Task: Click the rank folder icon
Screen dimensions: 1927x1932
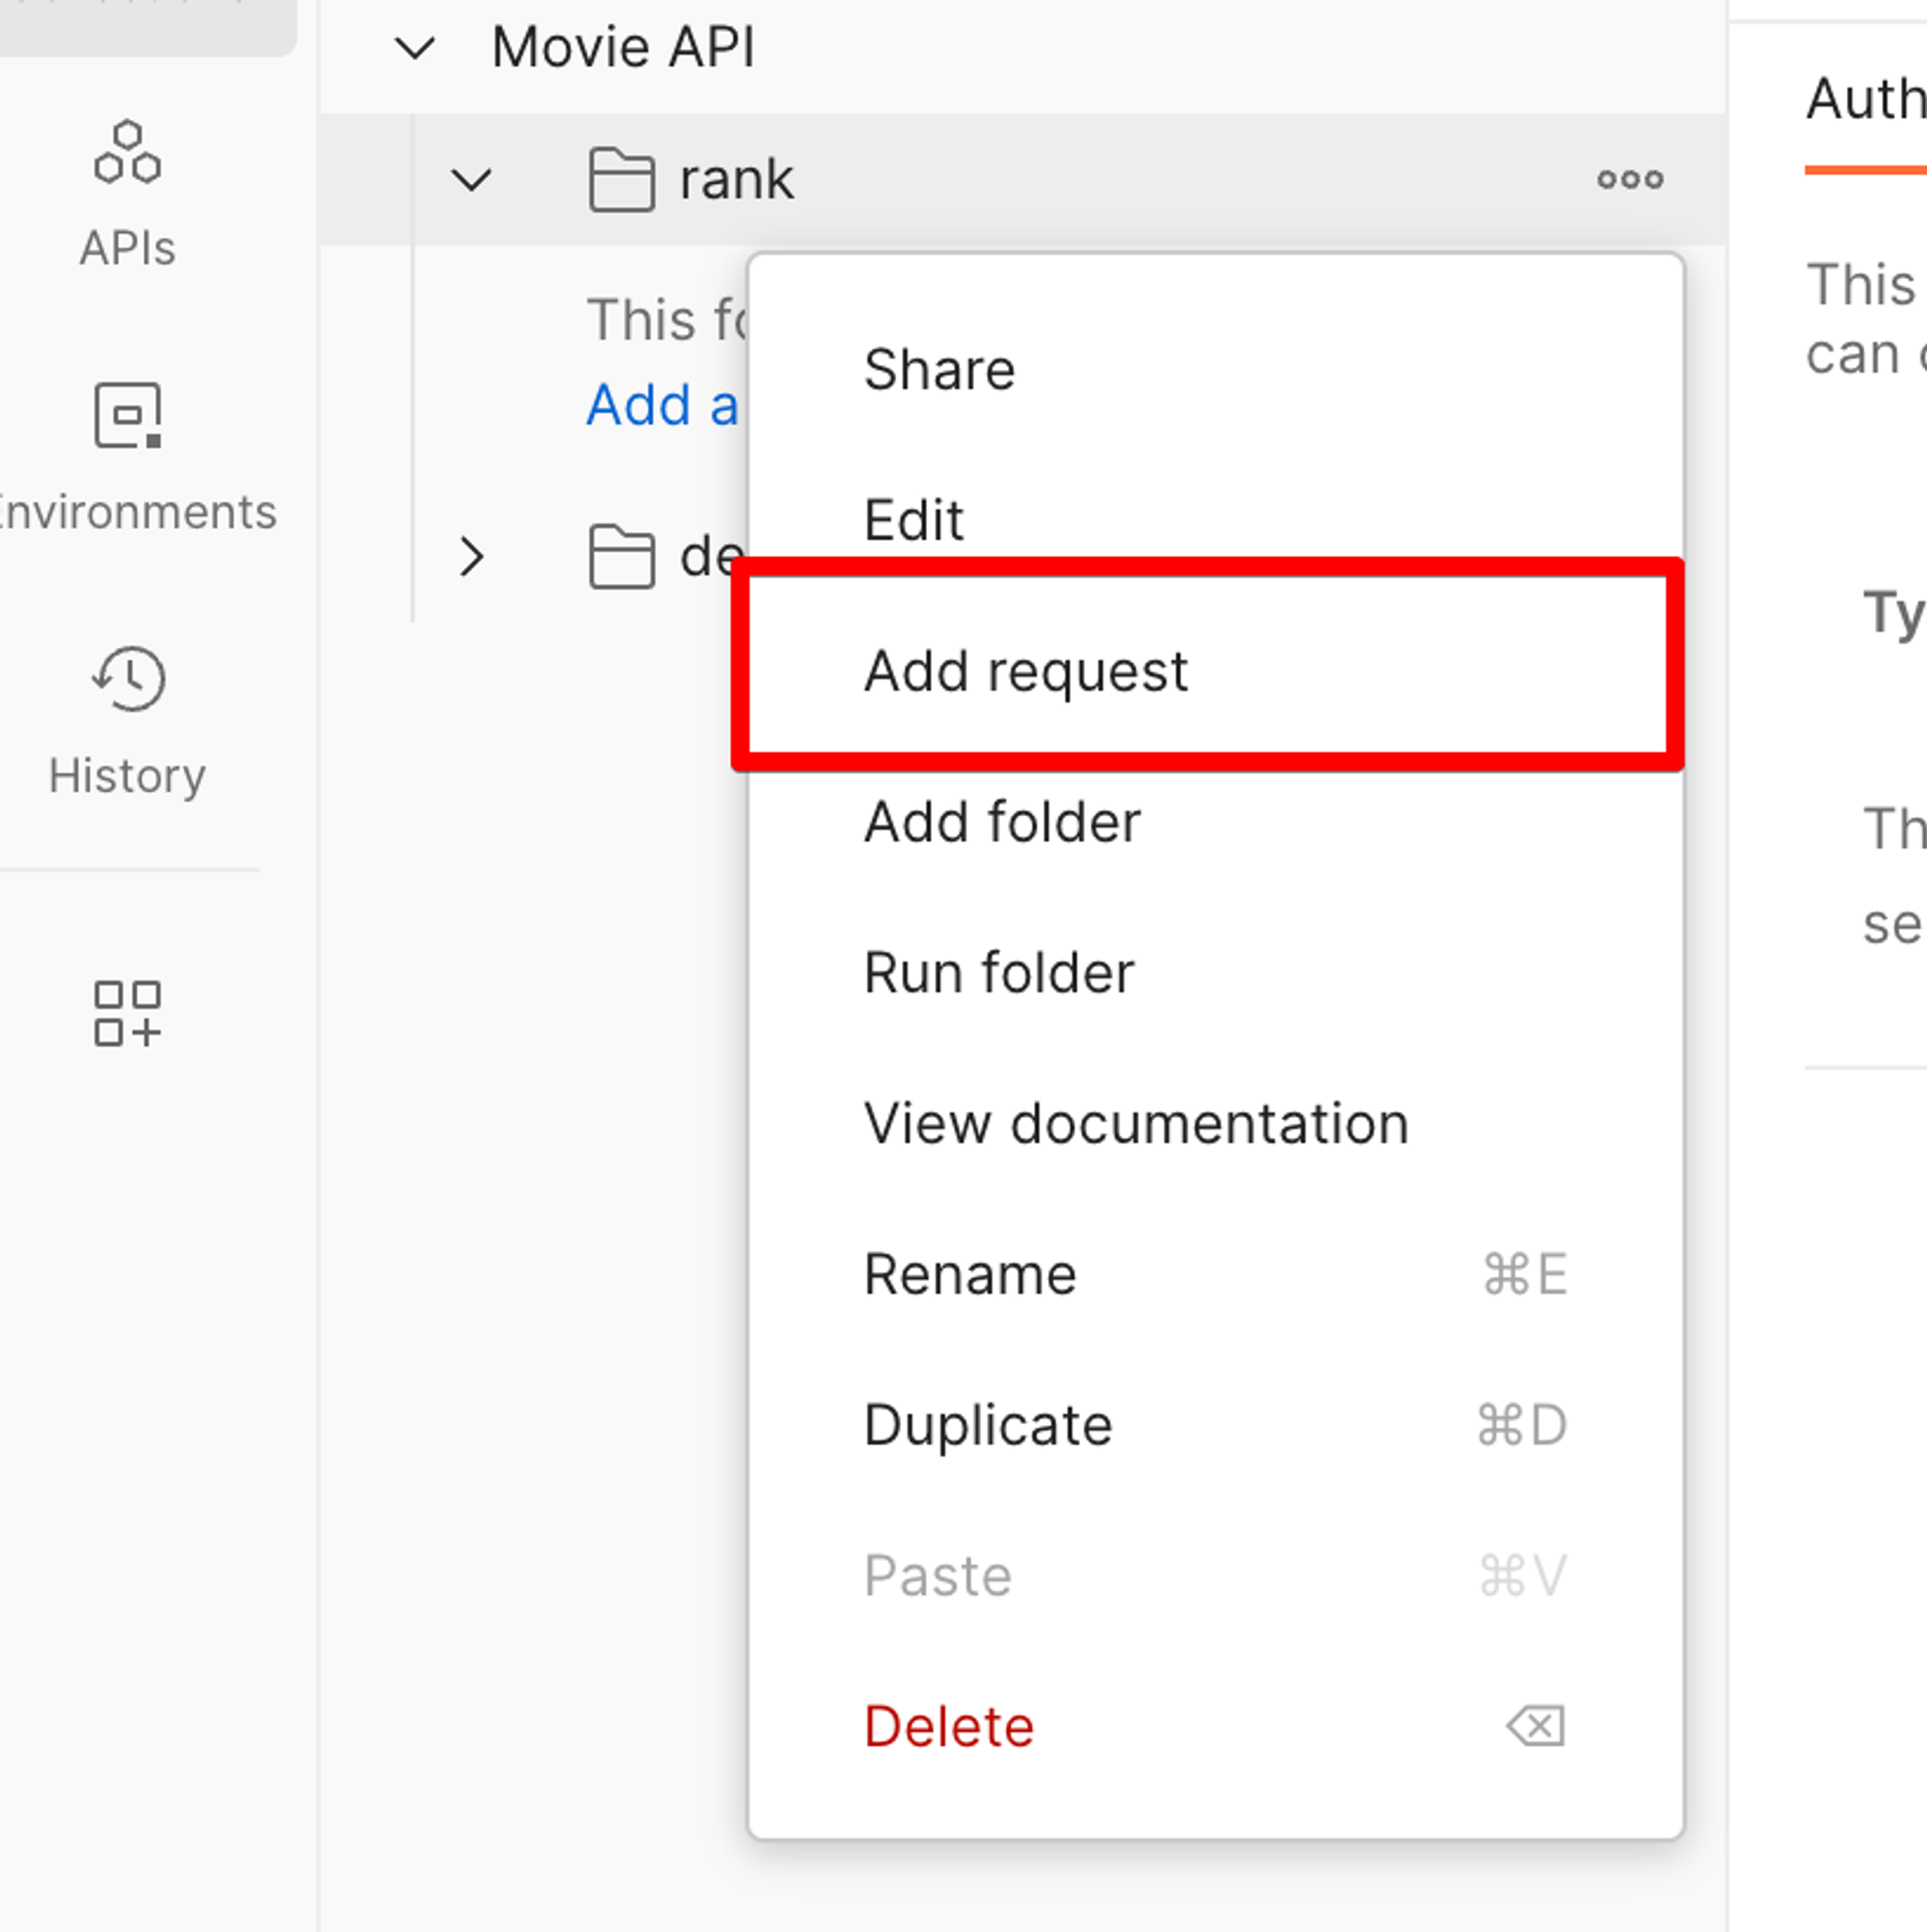Action: tap(621, 180)
